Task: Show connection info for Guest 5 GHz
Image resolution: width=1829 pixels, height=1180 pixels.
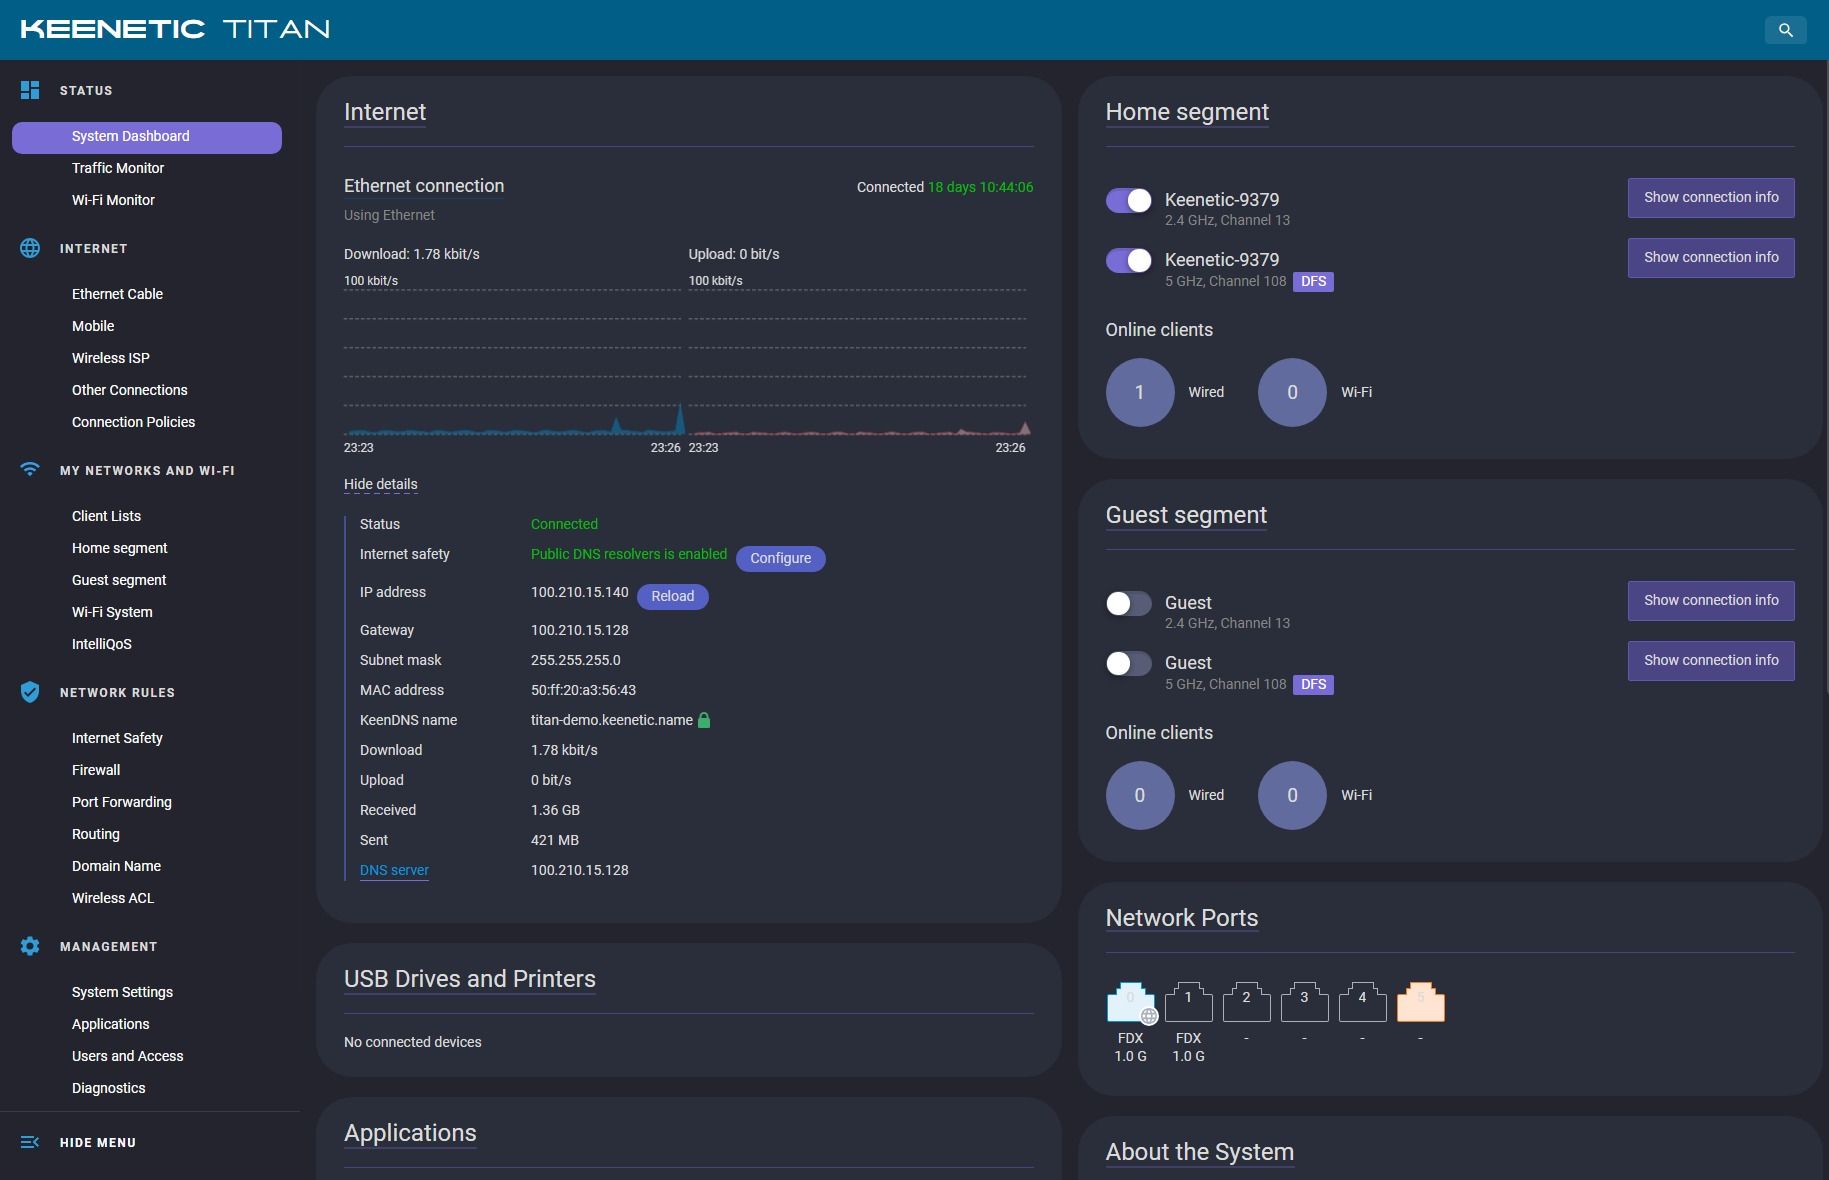Action: (x=1711, y=661)
